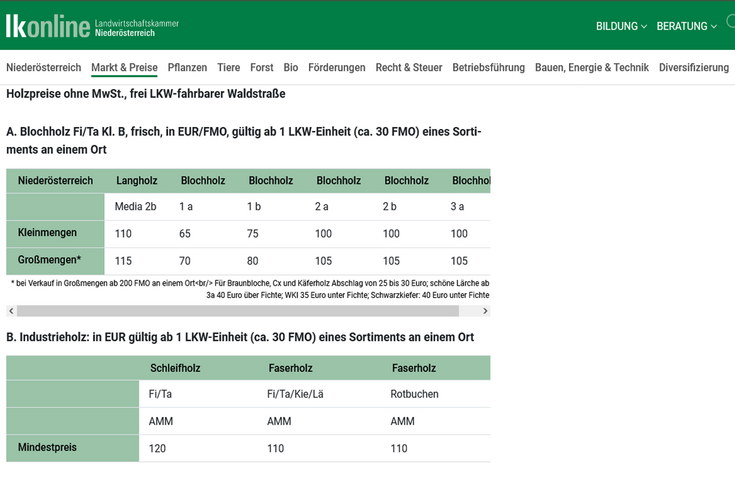This screenshot has height=477, width=735.
Task: Open the Diversifizierung nav item
Action: click(694, 67)
